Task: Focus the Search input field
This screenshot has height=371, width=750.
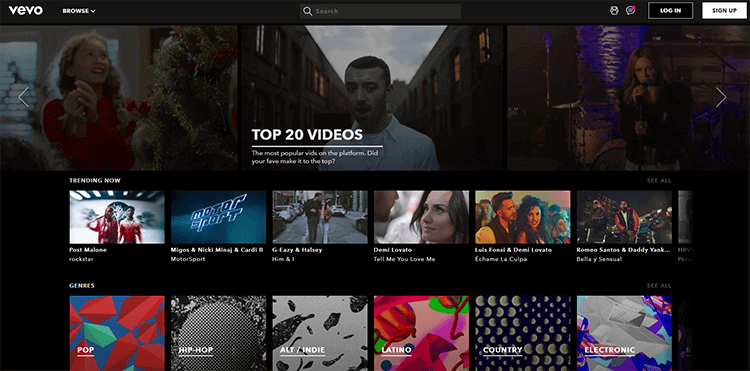Action: [x=380, y=11]
